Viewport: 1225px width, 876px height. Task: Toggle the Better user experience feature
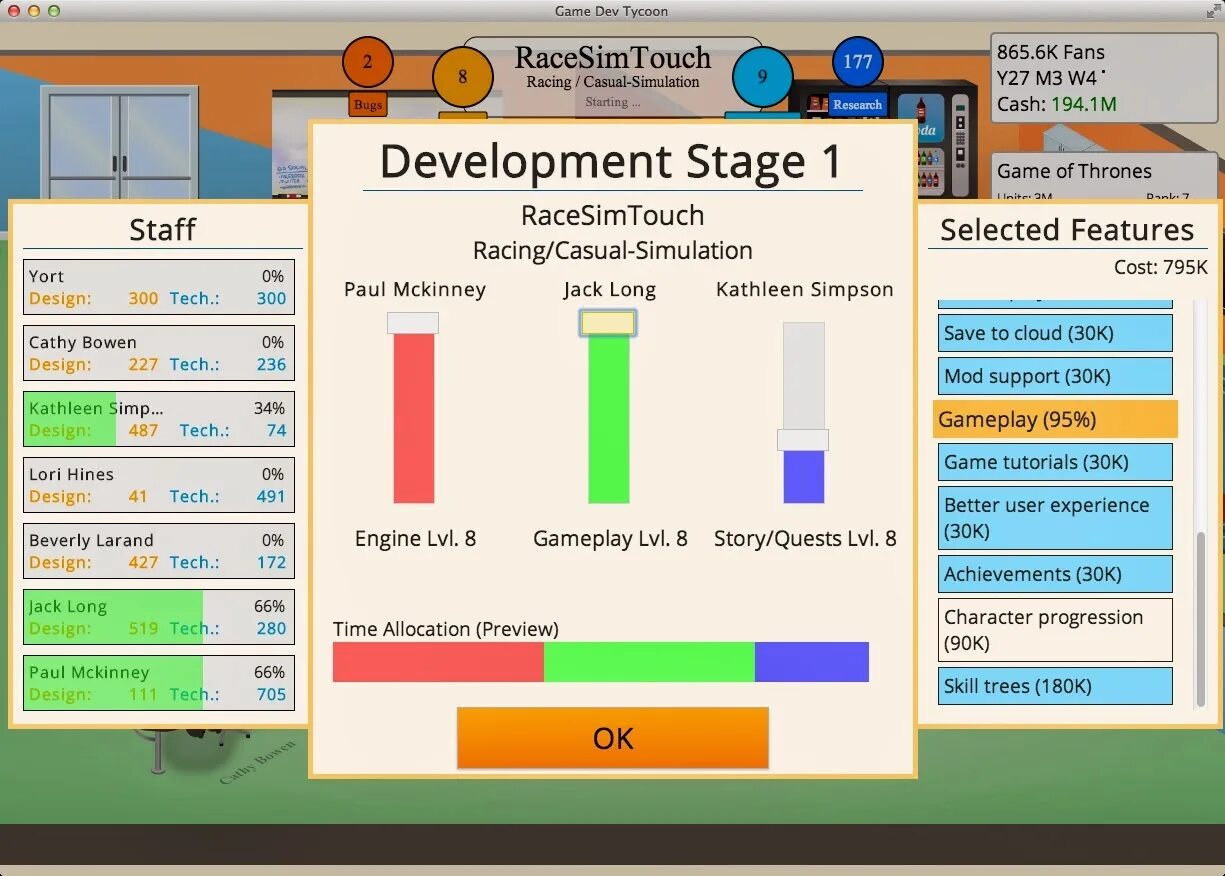1055,518
